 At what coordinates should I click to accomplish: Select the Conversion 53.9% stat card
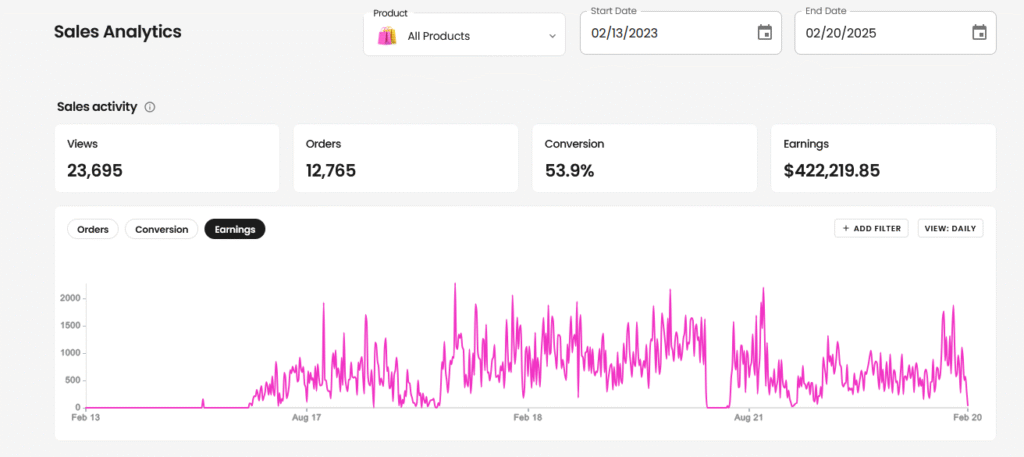(644, 158)
